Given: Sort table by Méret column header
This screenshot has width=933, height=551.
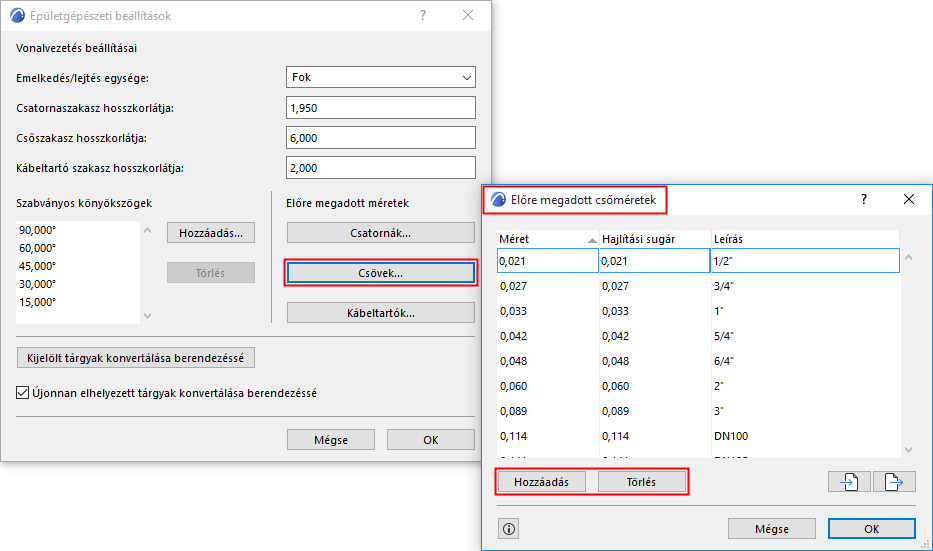Looking at the screenshot, I should tap(547, 239).
